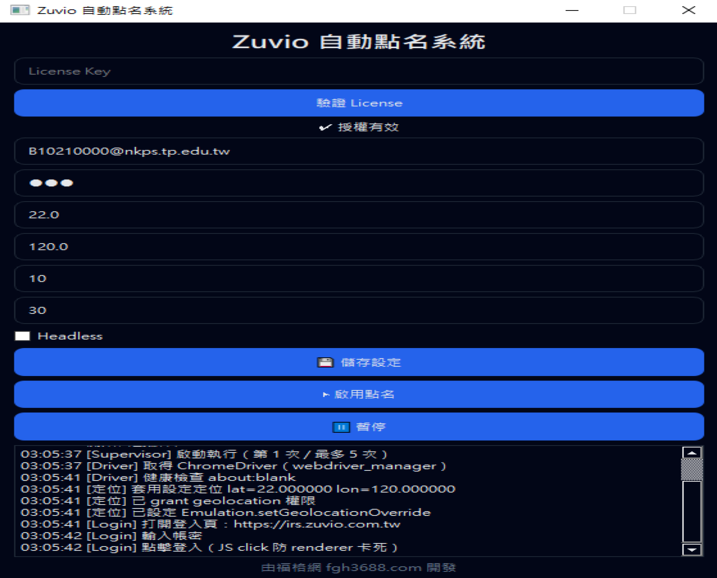This screenshot has width=717, height=578.
Task: Click the log panel scrollbar thumb
Action: 691,469
